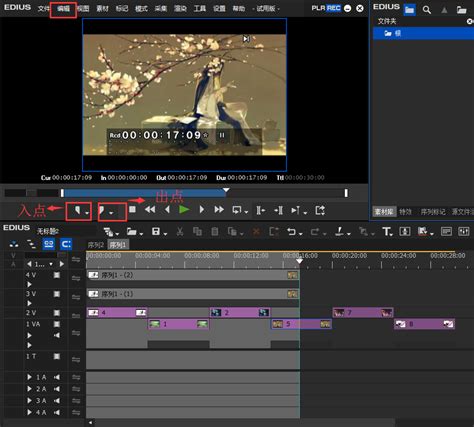474x427 pixels.
Task: Mute audio on the 1 A track
Action: (x=57, y=377)
